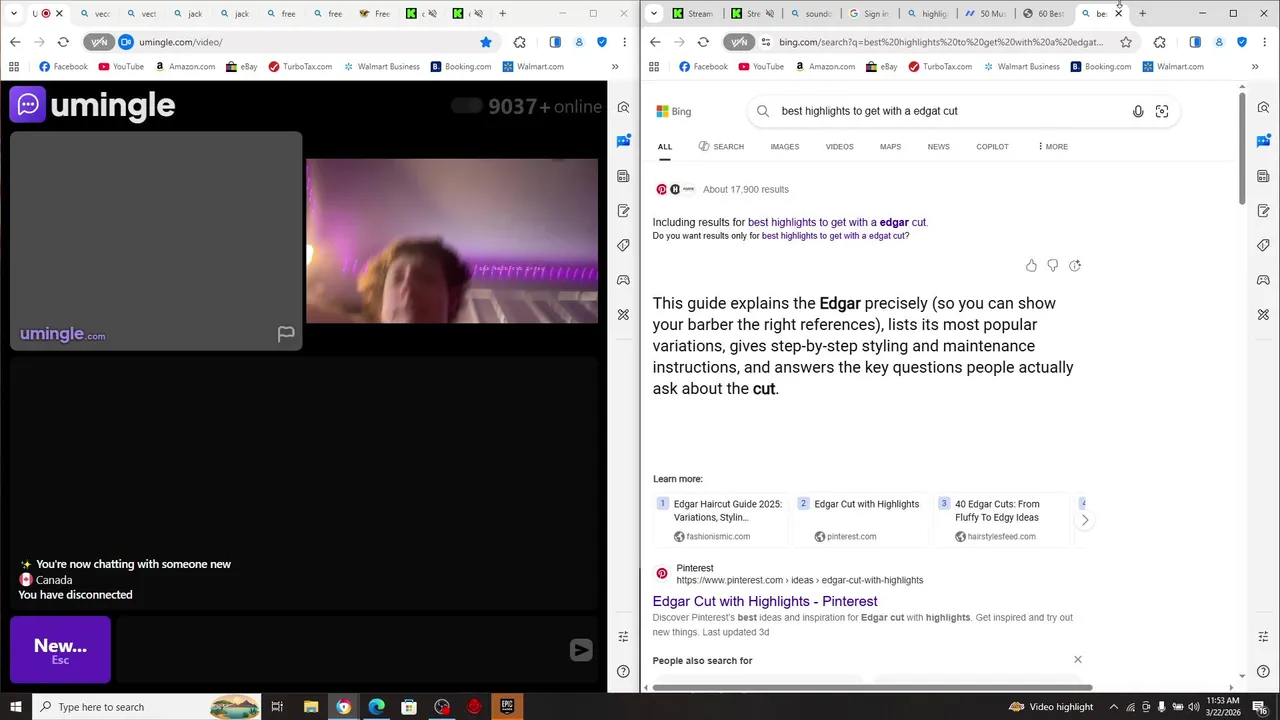Expand Bing MORE search options
This screenshot has height=720, width=1280.
click(x=1052, y=147)
